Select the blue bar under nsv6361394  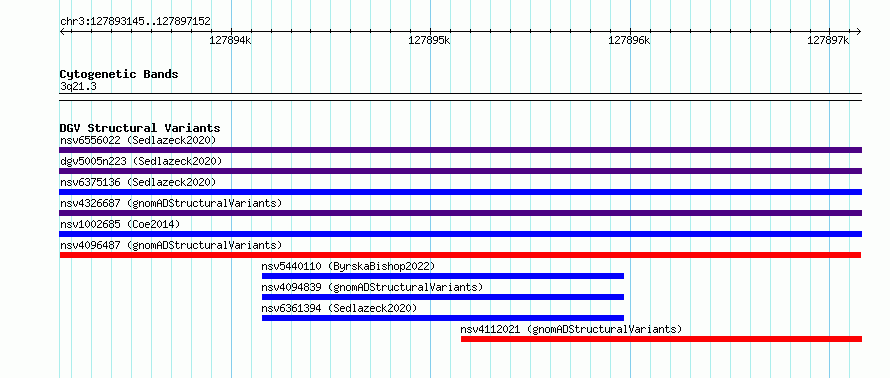pos(443,318)
